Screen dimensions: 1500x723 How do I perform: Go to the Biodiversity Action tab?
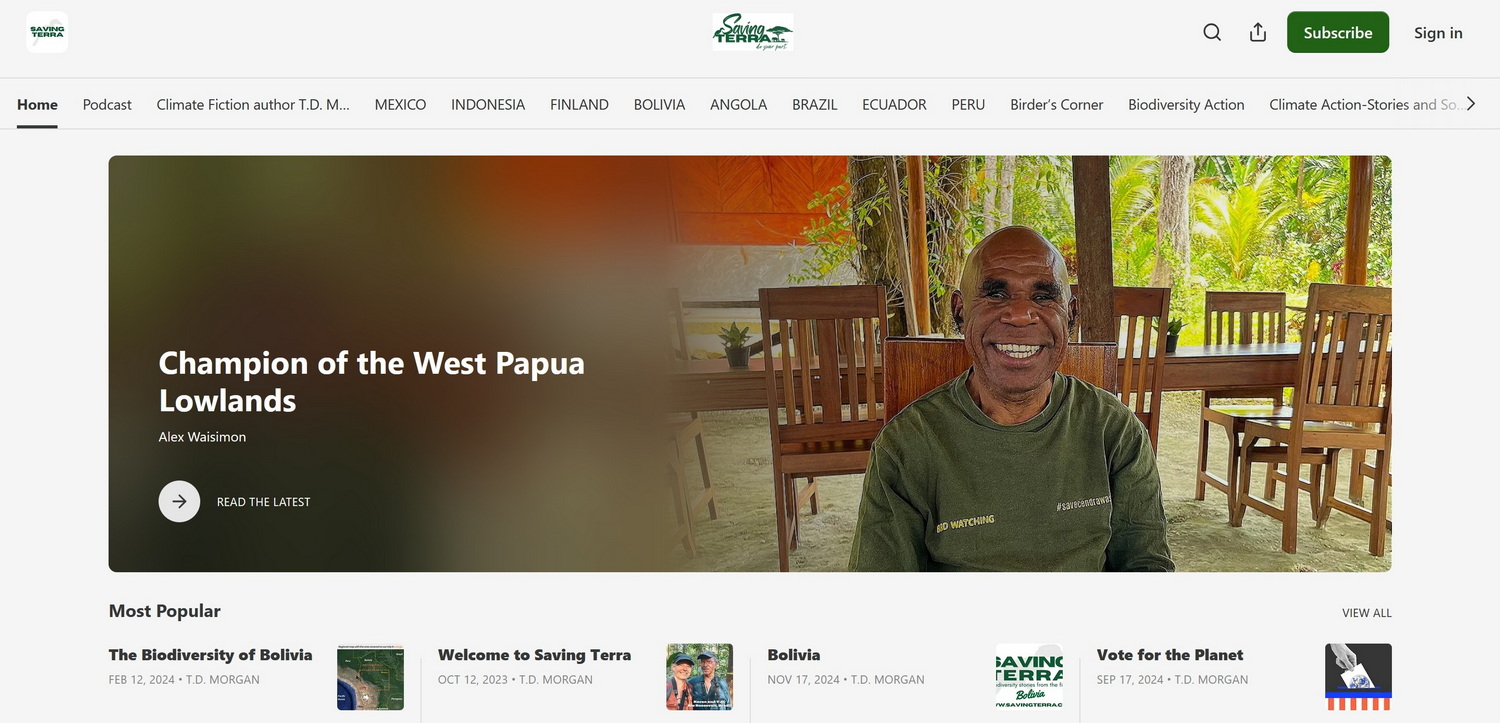click(x=1186, y=104)
